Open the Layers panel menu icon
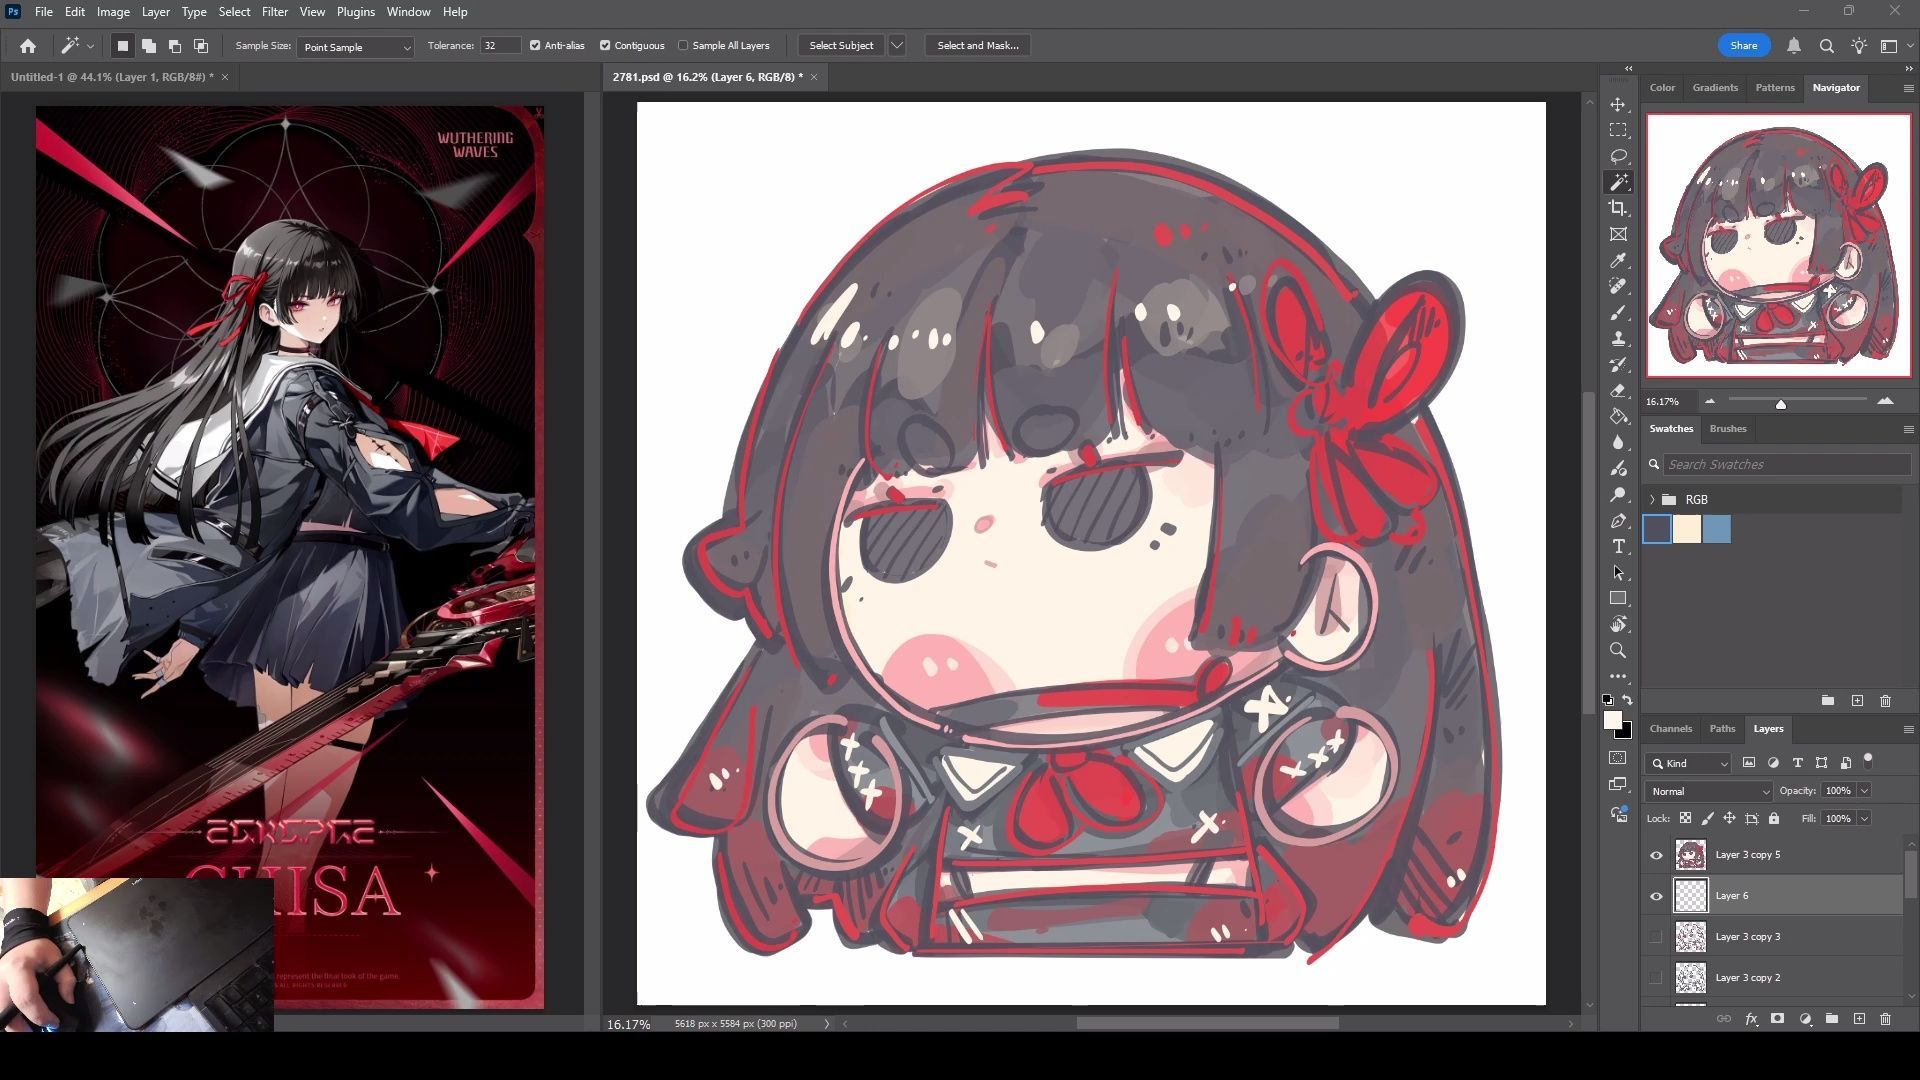Screen dimensions: 1920x1080 click(1908, 729)
